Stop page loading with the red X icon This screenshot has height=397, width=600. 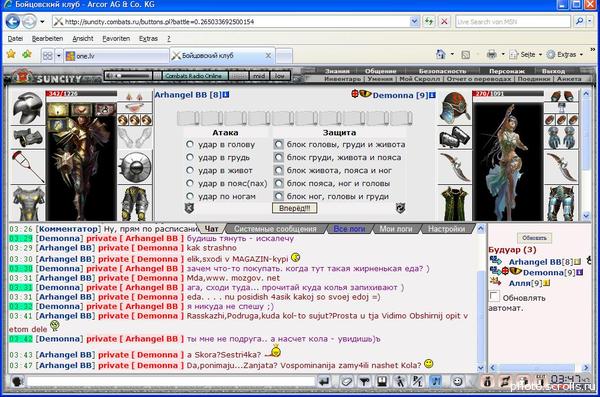444,21
